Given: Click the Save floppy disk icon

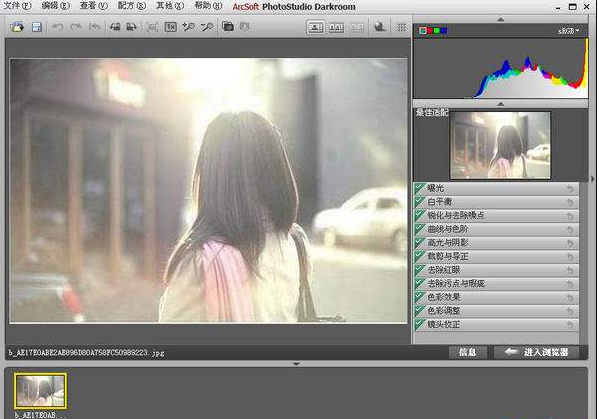Looking at the screenshot, I should (x=37, y=27).
